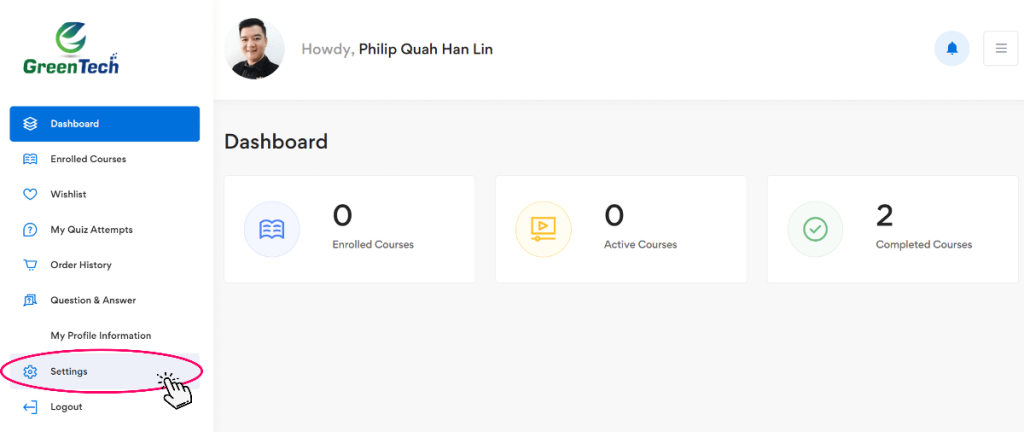Screen dimensions: 1024x432
Task: Click the user profile photo
Action: [255, 49]
